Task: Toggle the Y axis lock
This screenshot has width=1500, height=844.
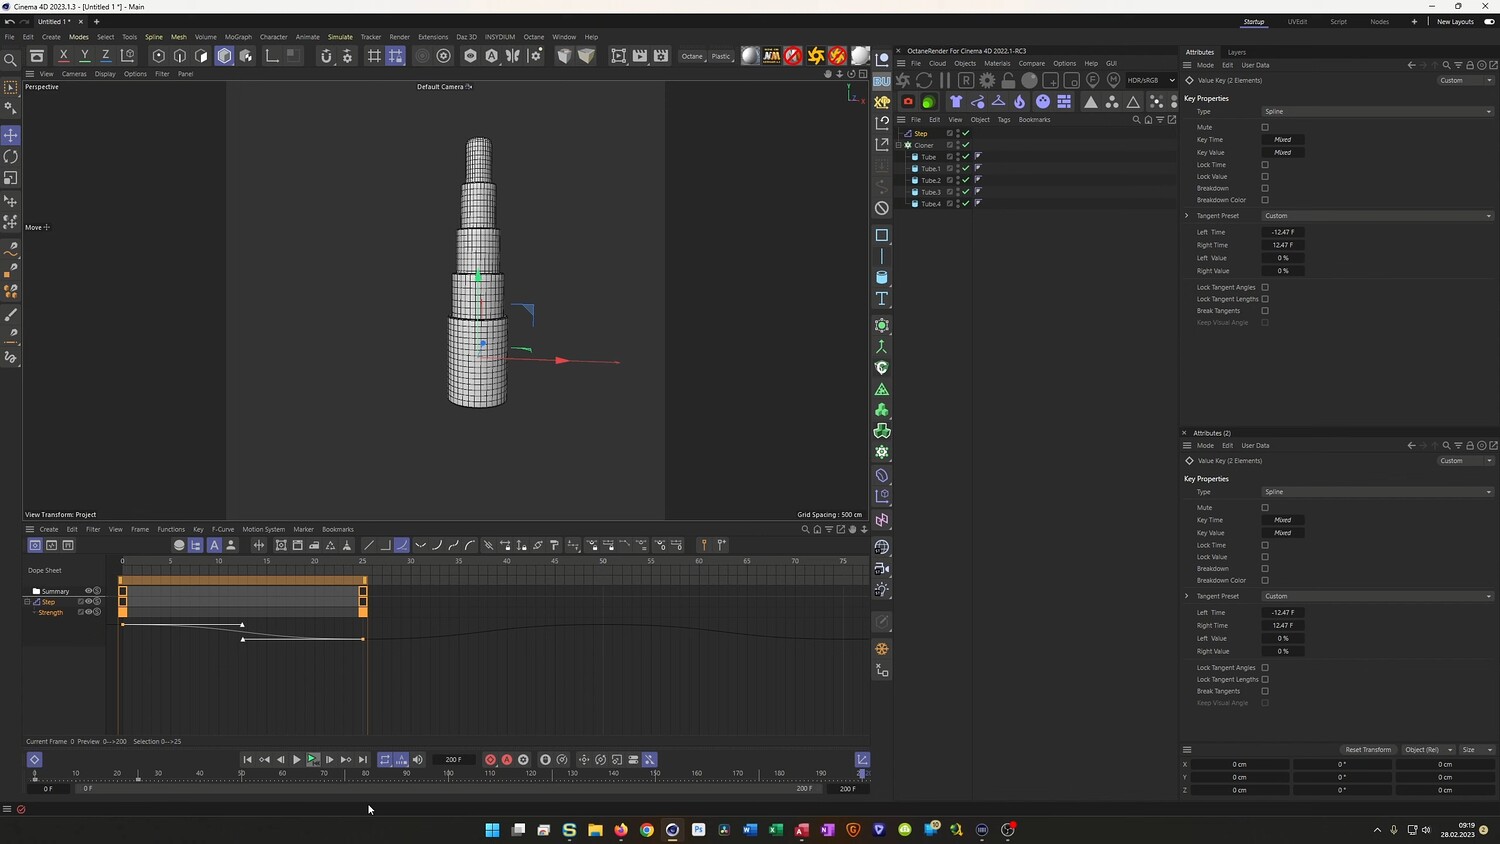Action: 84,56
